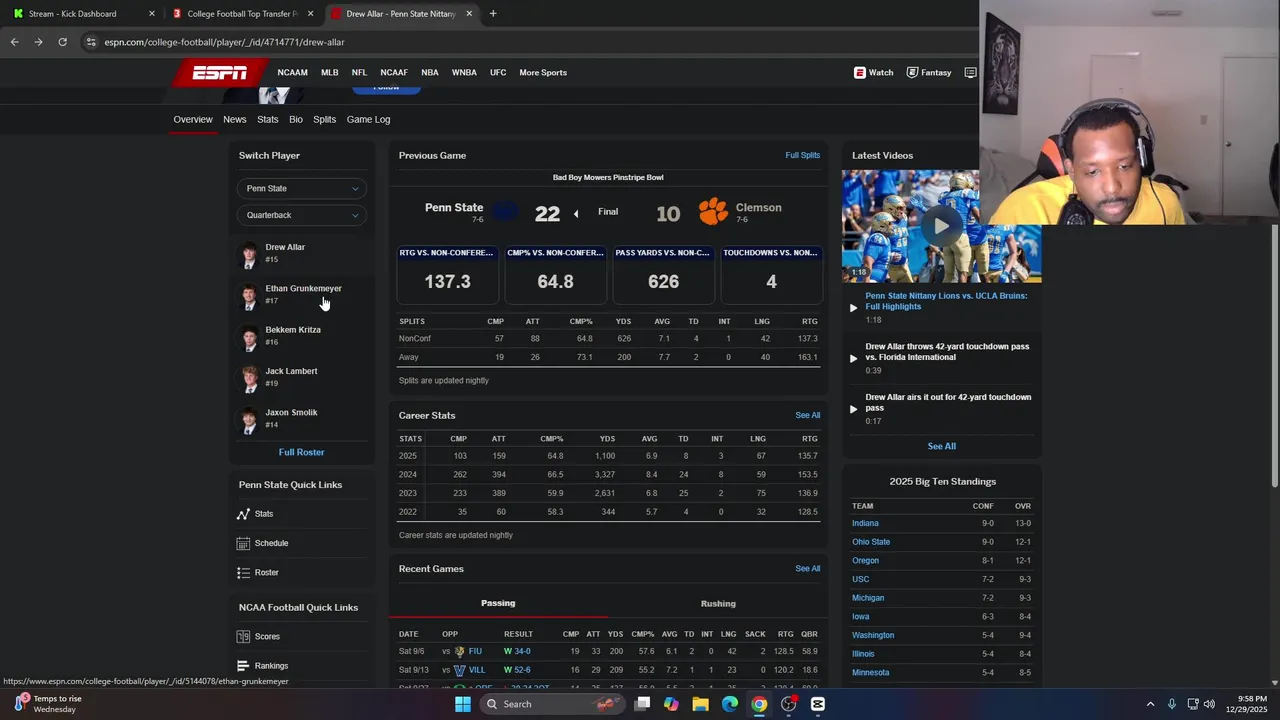Switch to the News tab

234,119
